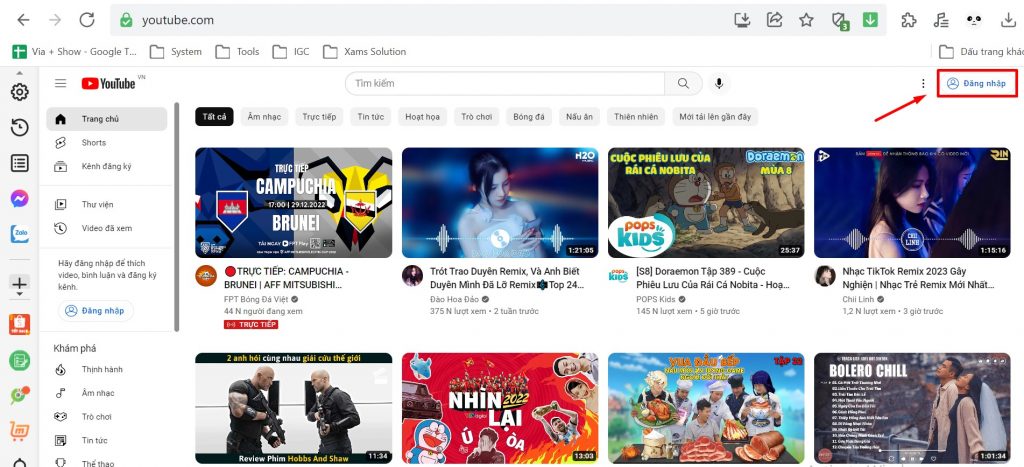
Task: Select the Hoạt họa filter chip
Action: coord(423,116)
